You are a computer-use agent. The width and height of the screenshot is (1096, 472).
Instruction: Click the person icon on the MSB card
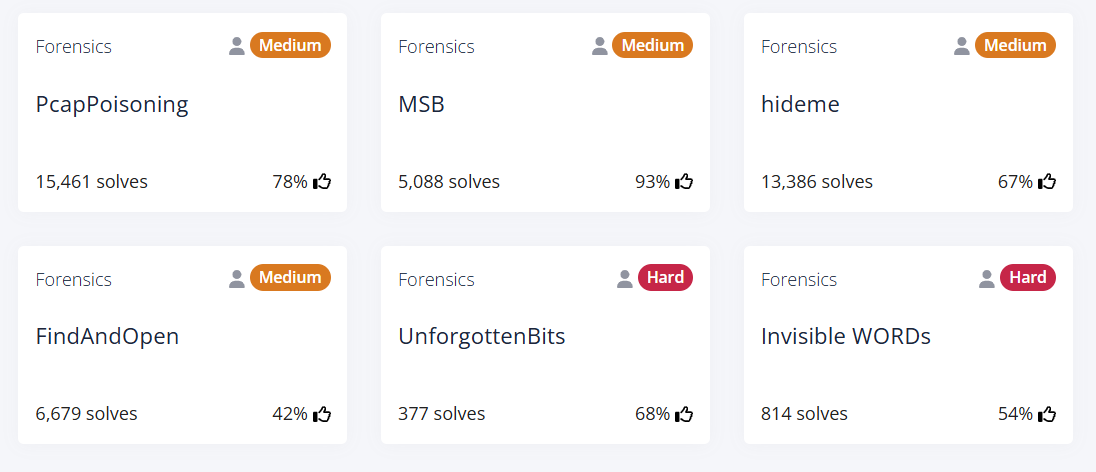(x=600, y=46)
